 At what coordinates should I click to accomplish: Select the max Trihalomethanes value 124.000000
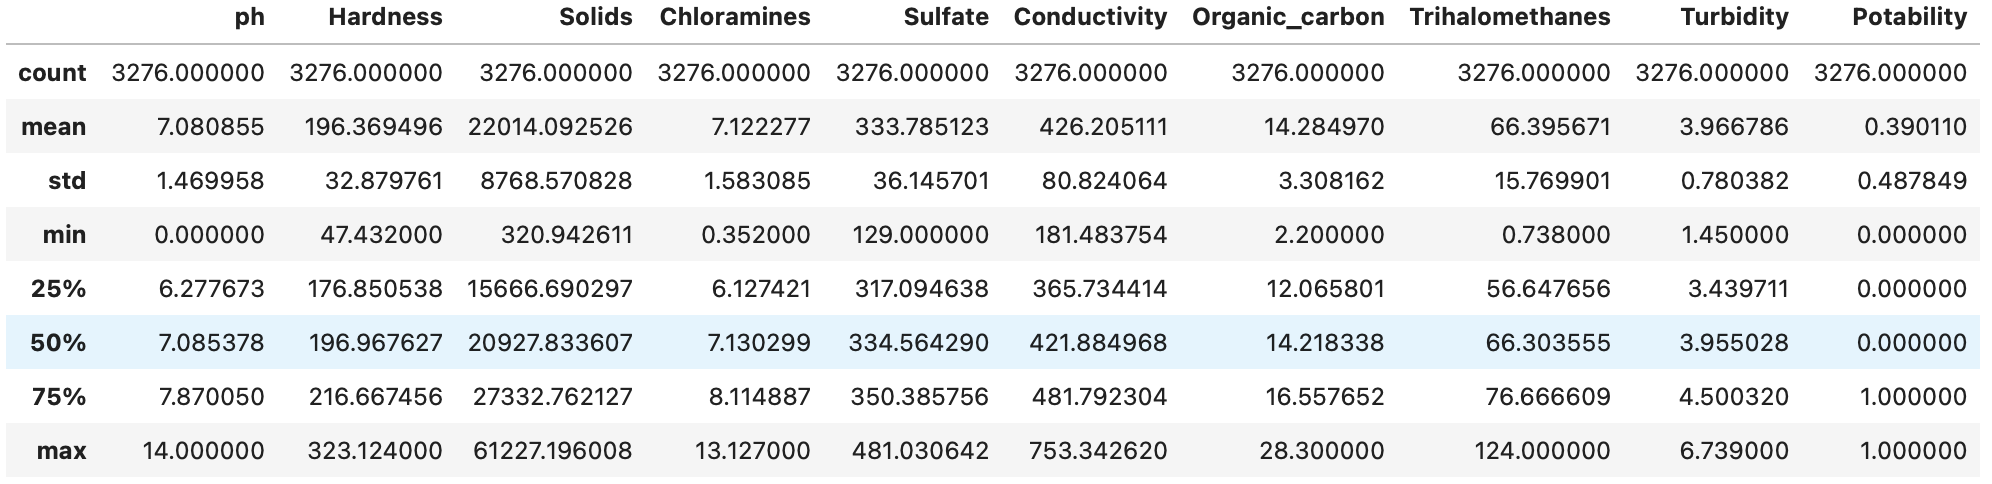(1542, 451)
